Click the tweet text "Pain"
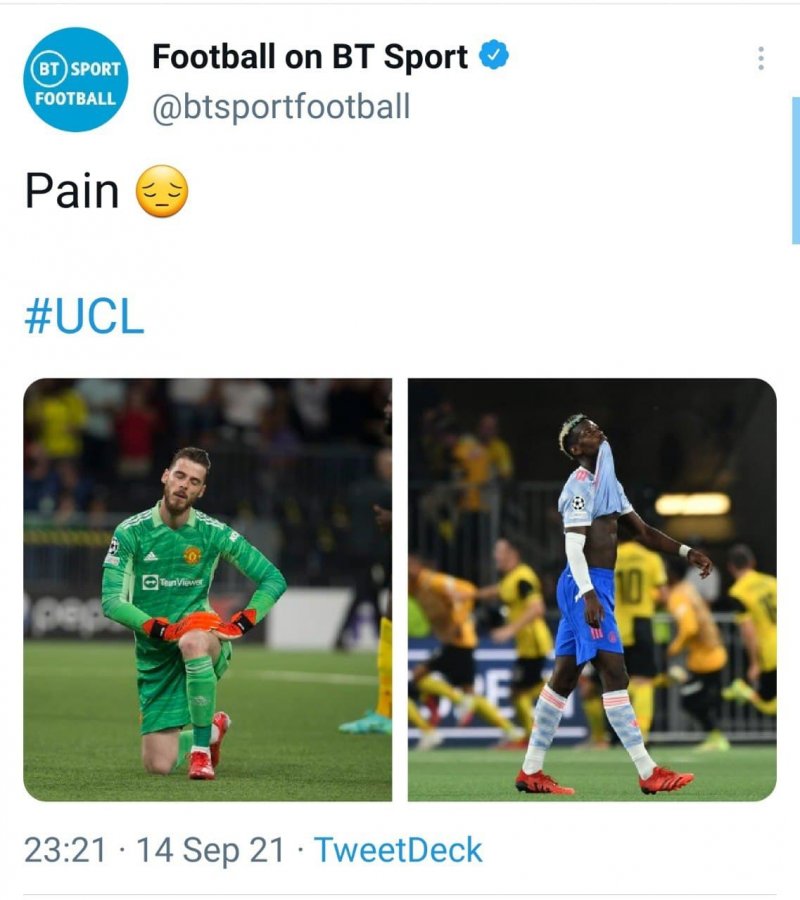 pos(71,191)
